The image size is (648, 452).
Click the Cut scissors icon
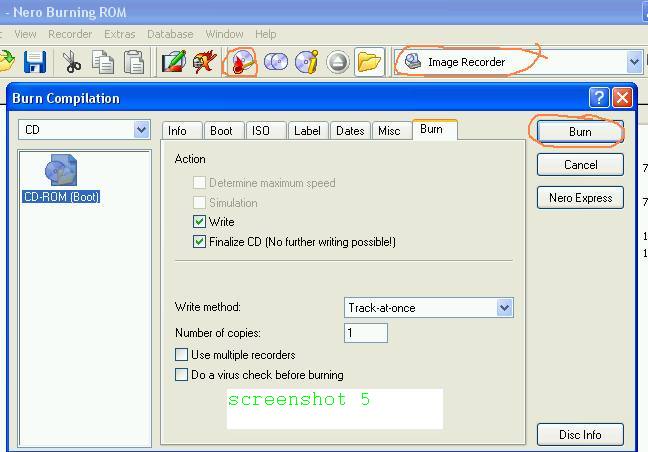(71, 62)
